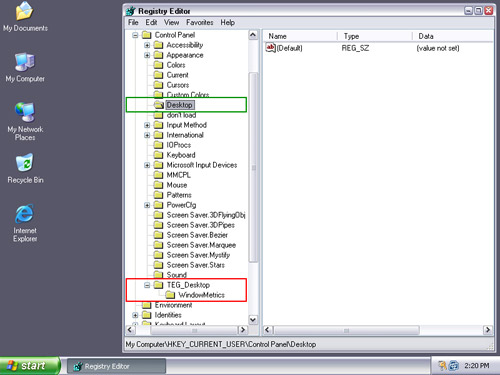Click the tree pane vertical scrollbar thumb

click(x=253, y=167)
